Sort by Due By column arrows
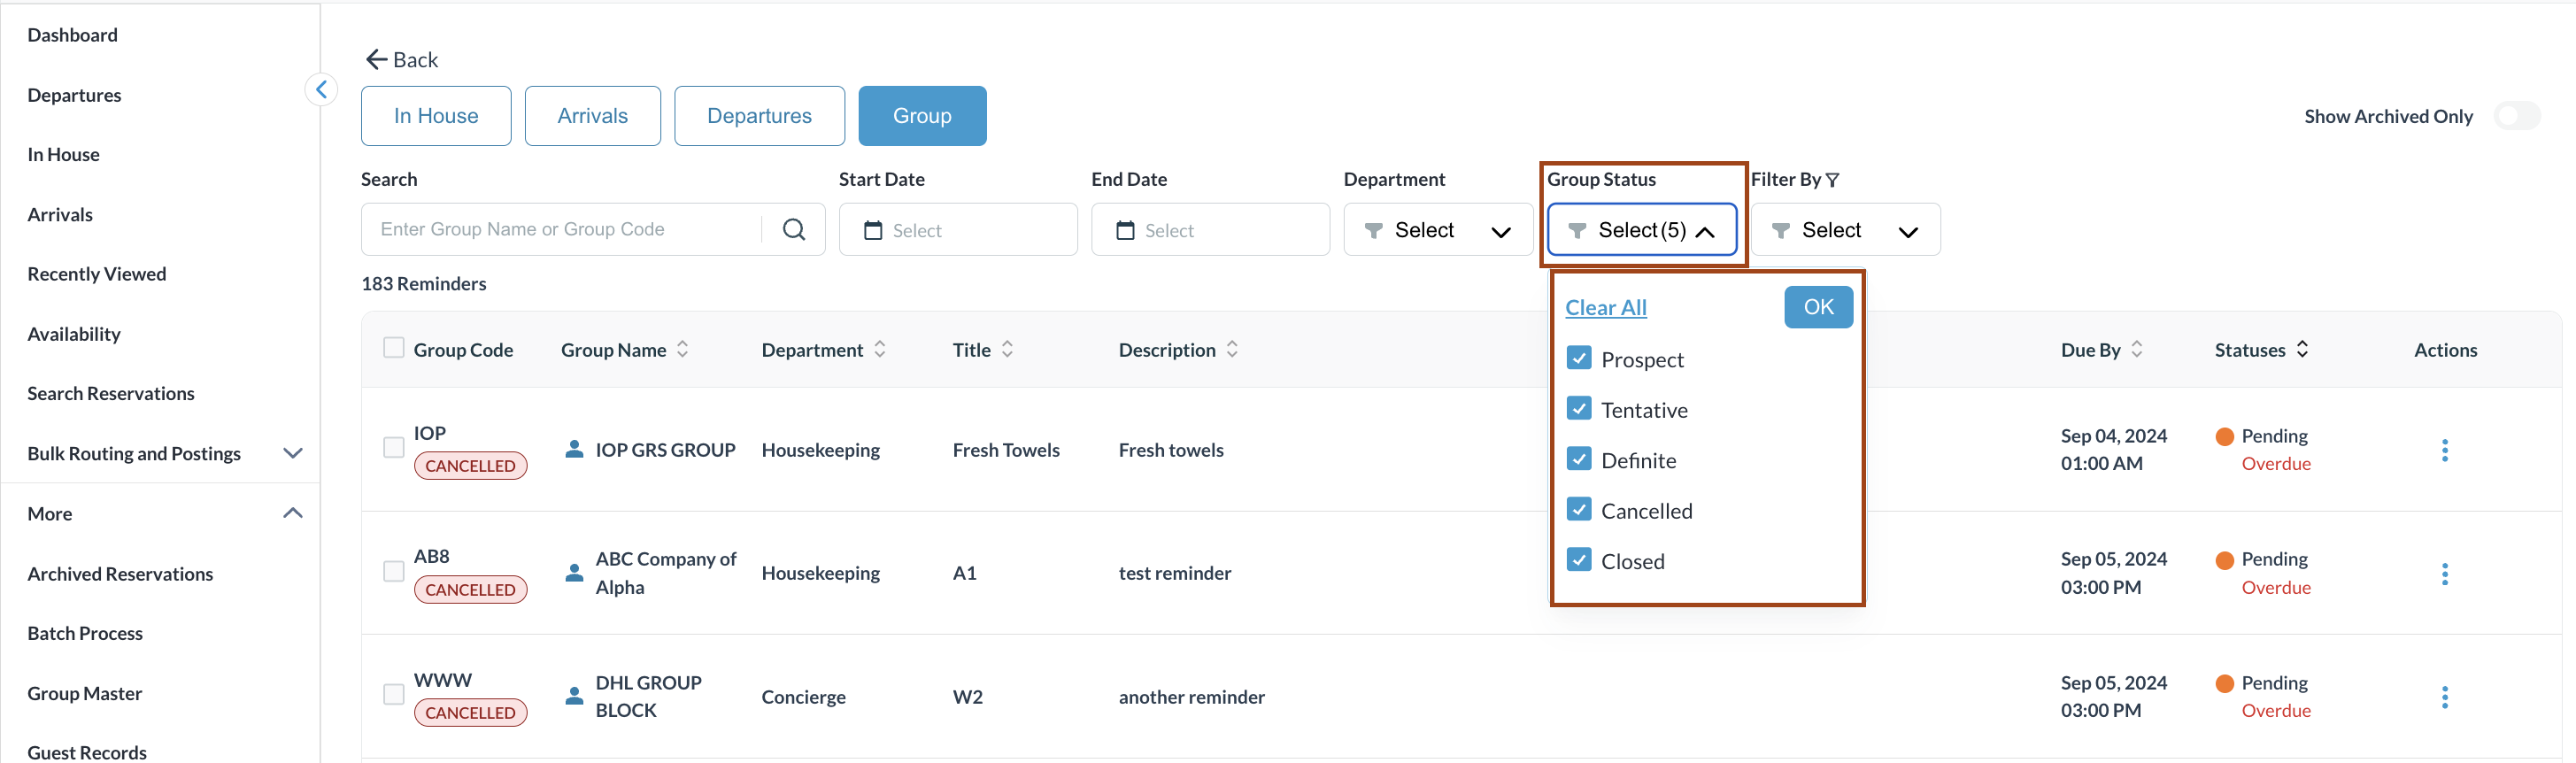 click(x=2136, y=350)
